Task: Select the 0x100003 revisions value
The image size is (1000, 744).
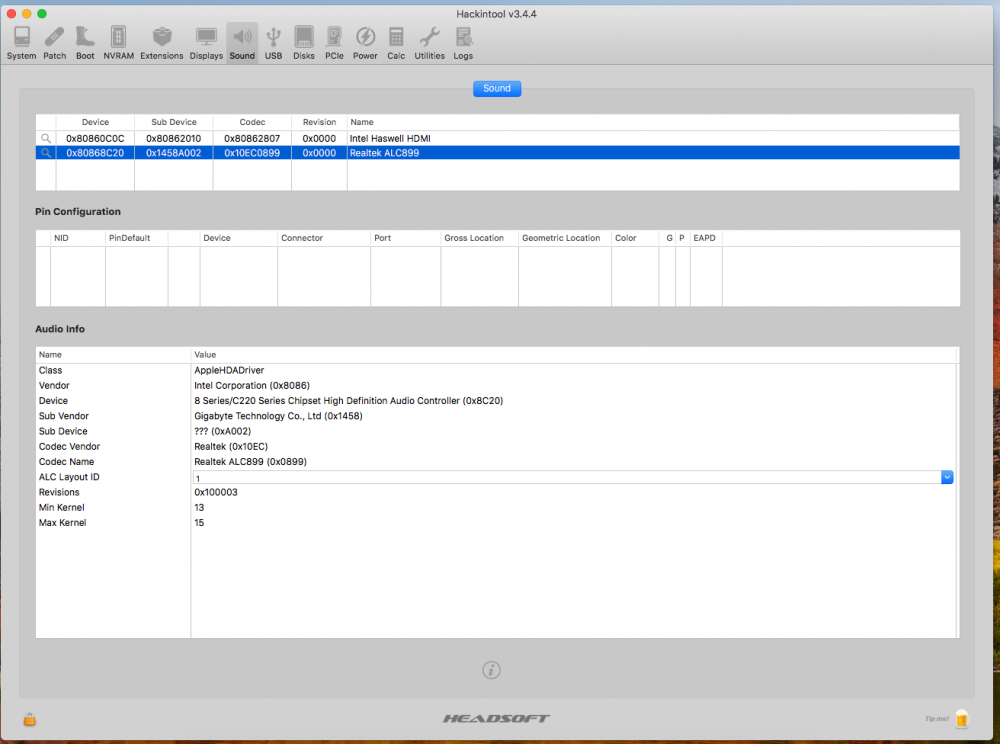Action: [x=216, y=493]
